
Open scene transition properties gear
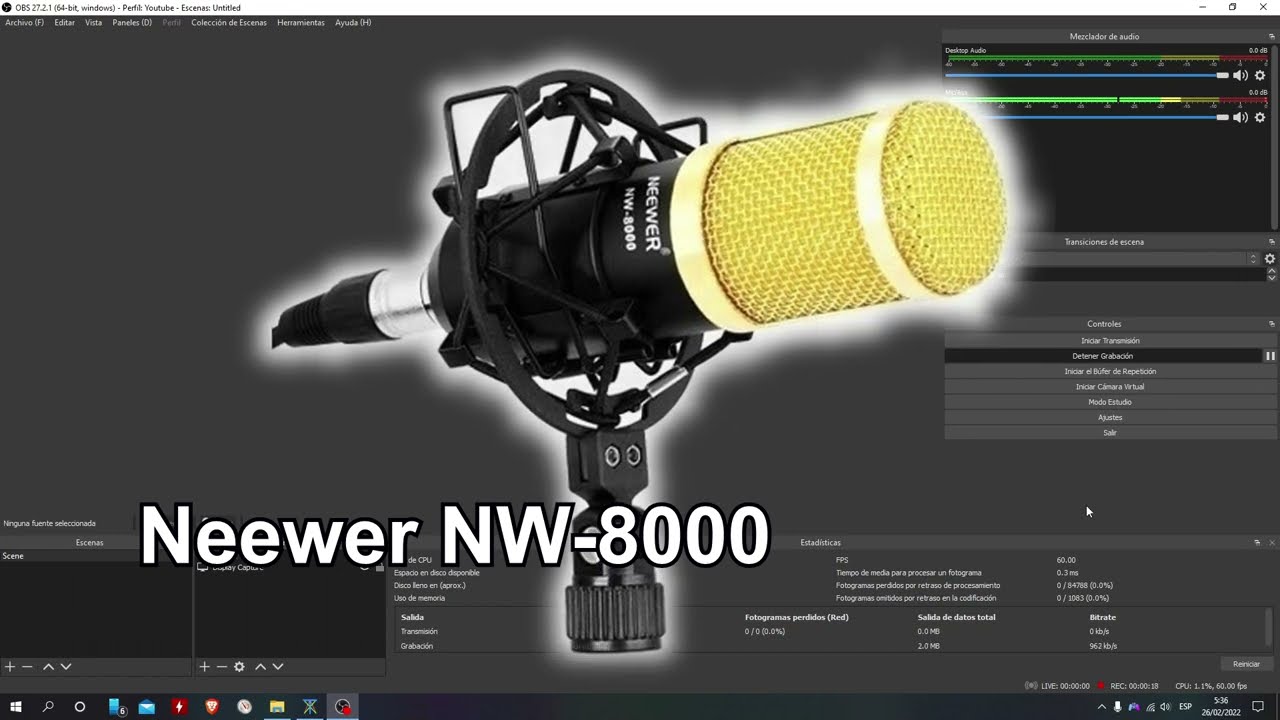pyautogui.click(x=1270, y=258)
